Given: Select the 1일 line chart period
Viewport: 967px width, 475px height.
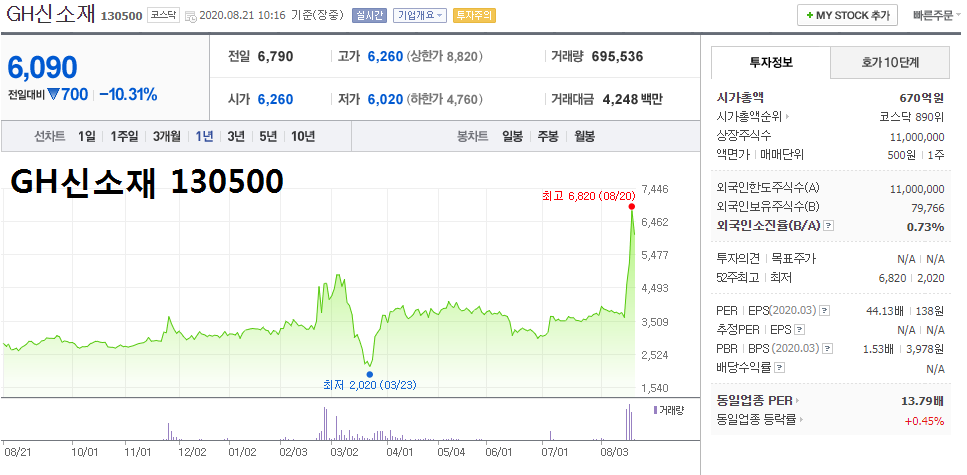Looking at the screenshot, I should coord(86,136).
